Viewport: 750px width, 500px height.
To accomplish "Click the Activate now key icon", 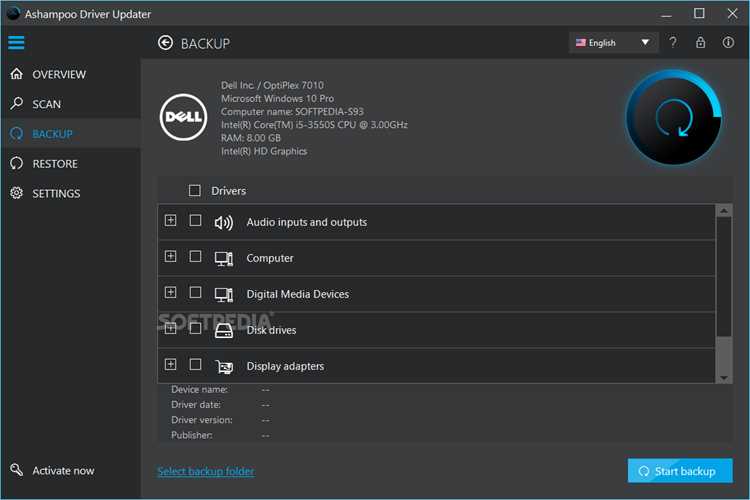I will tap(17, 470).
